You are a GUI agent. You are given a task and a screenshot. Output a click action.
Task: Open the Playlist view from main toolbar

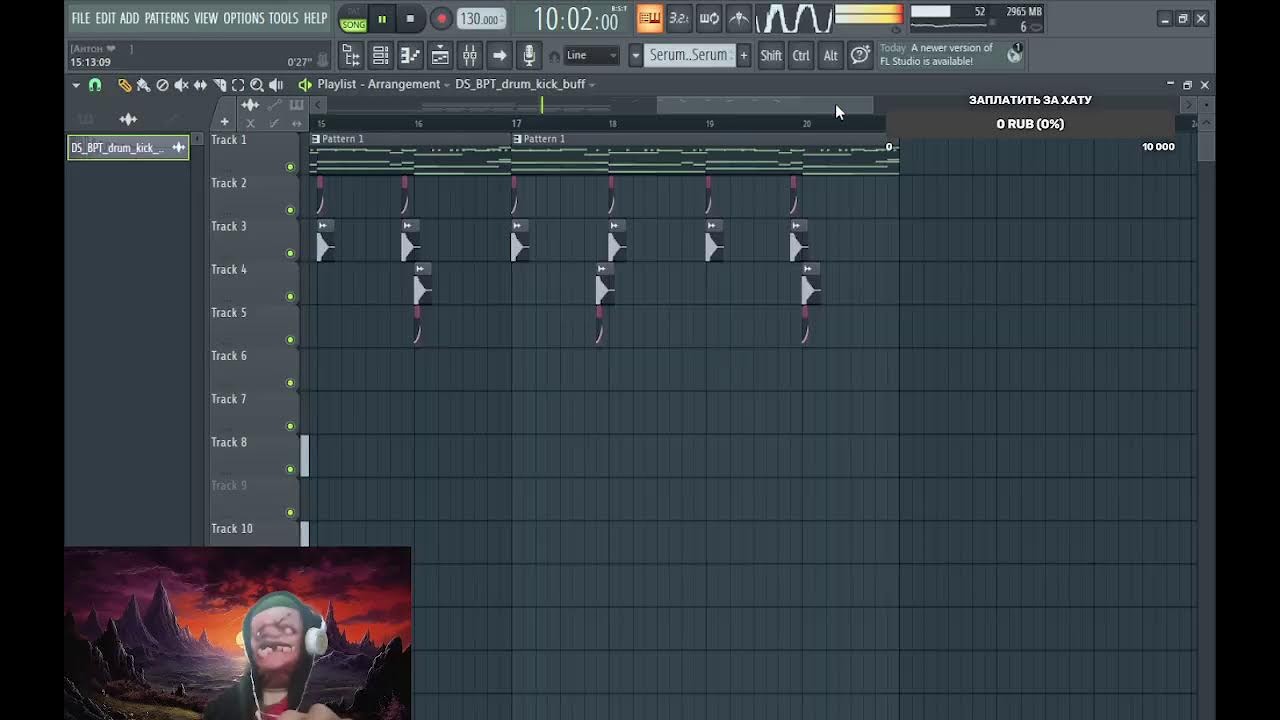pyautogui.click(x=351, y=56)
